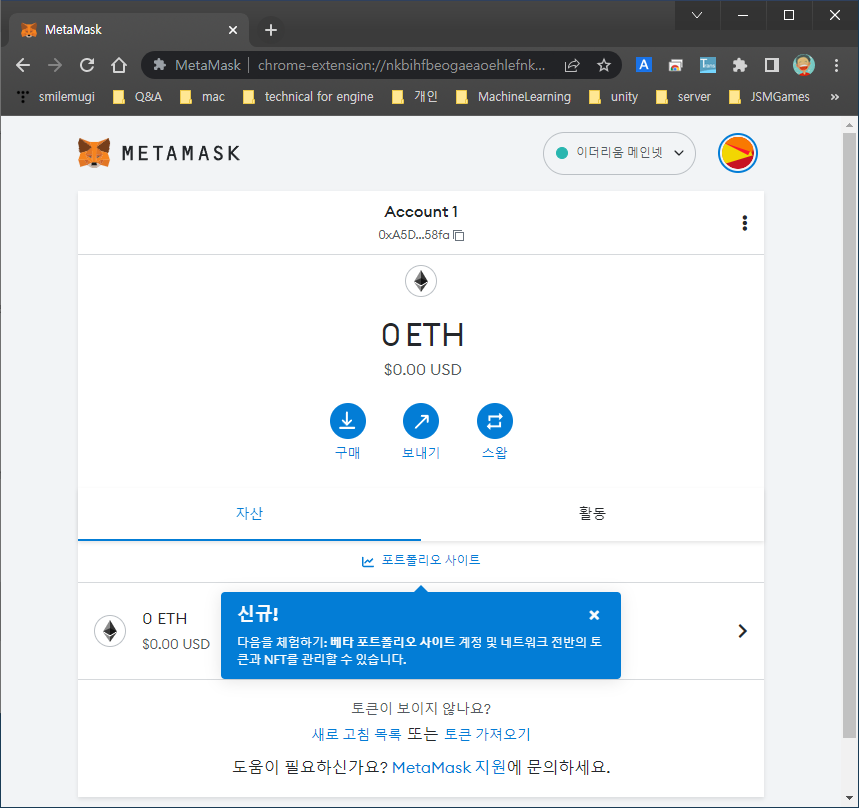Click the $0.00 USD main balance
859x808 pixels.
pyautogui.click(x=422, y=370)
